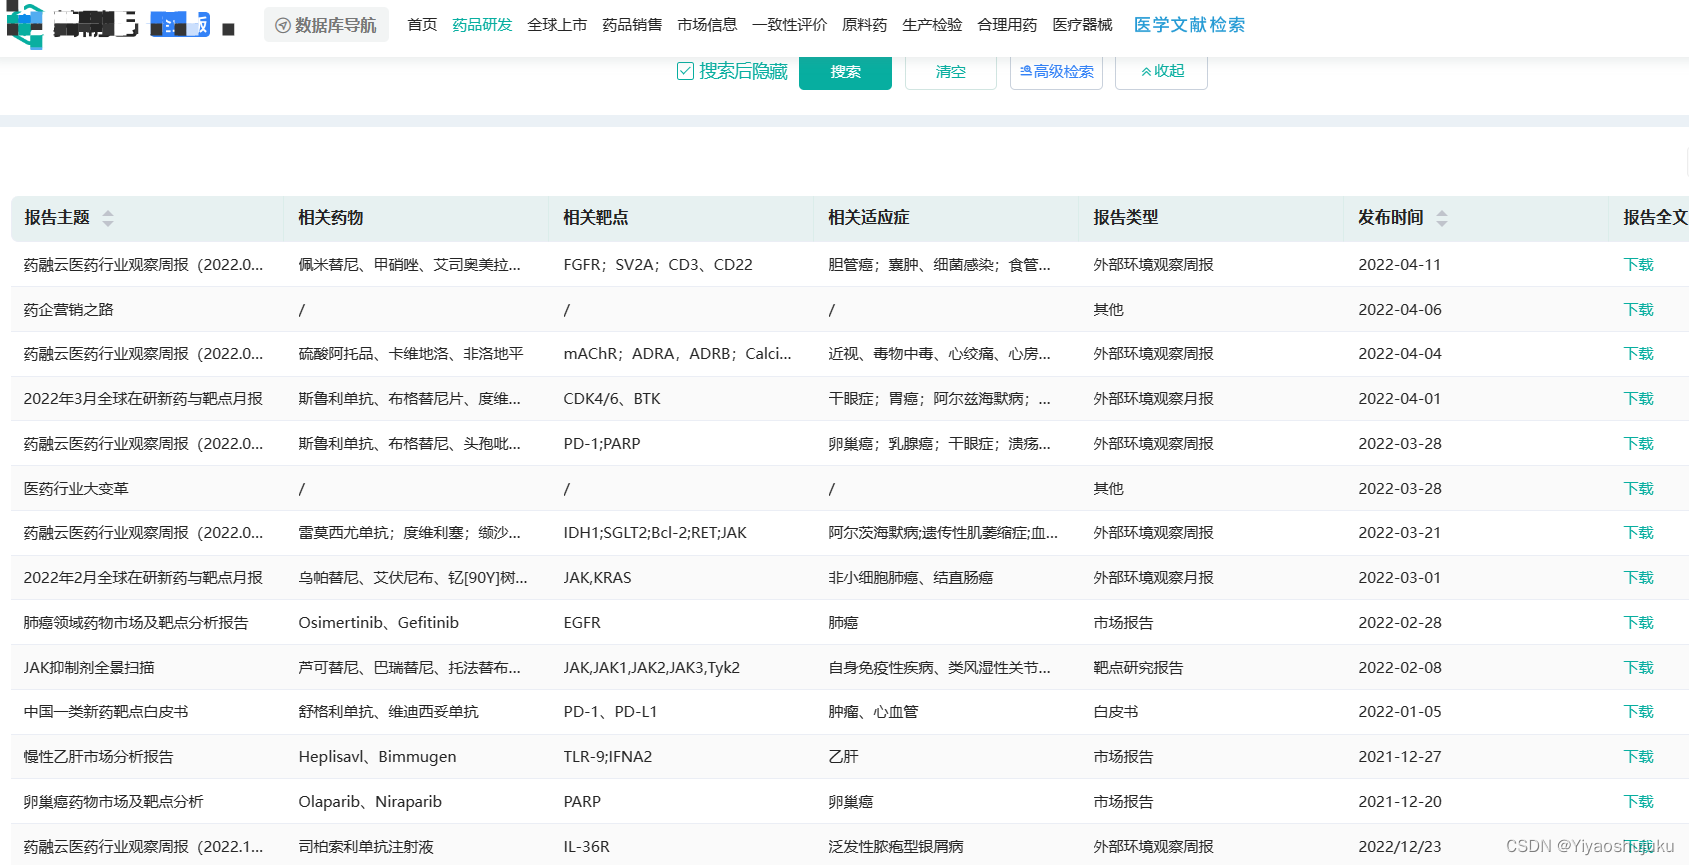Select the 药品研发 menu item
Screen dimensions: 1689x865
[482, 25]
